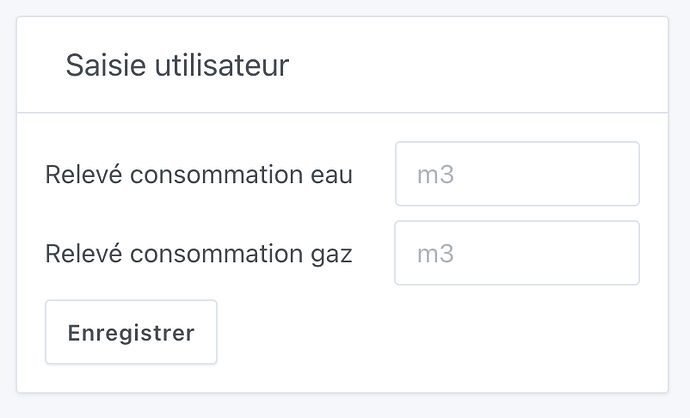Activate the gaz meter reading textbox
The width and height of the screenshot is (690, 418).
(517, 253)
